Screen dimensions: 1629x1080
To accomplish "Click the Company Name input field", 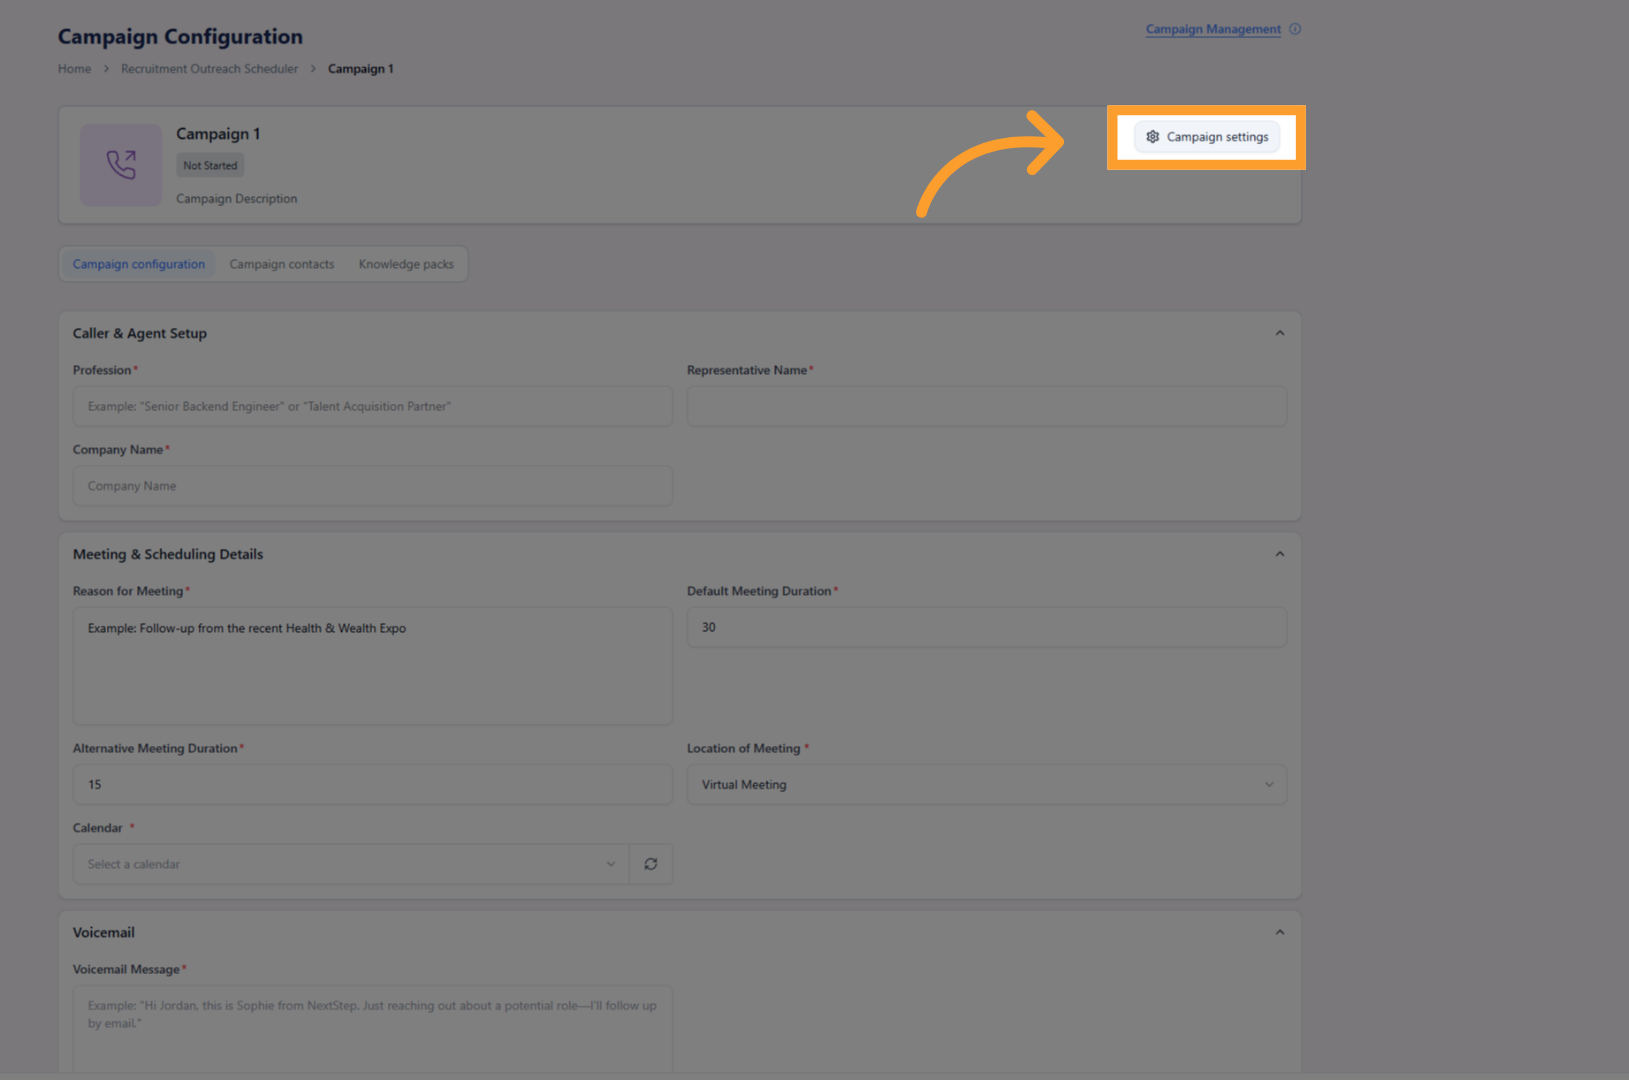I will (x=373, y=486).
